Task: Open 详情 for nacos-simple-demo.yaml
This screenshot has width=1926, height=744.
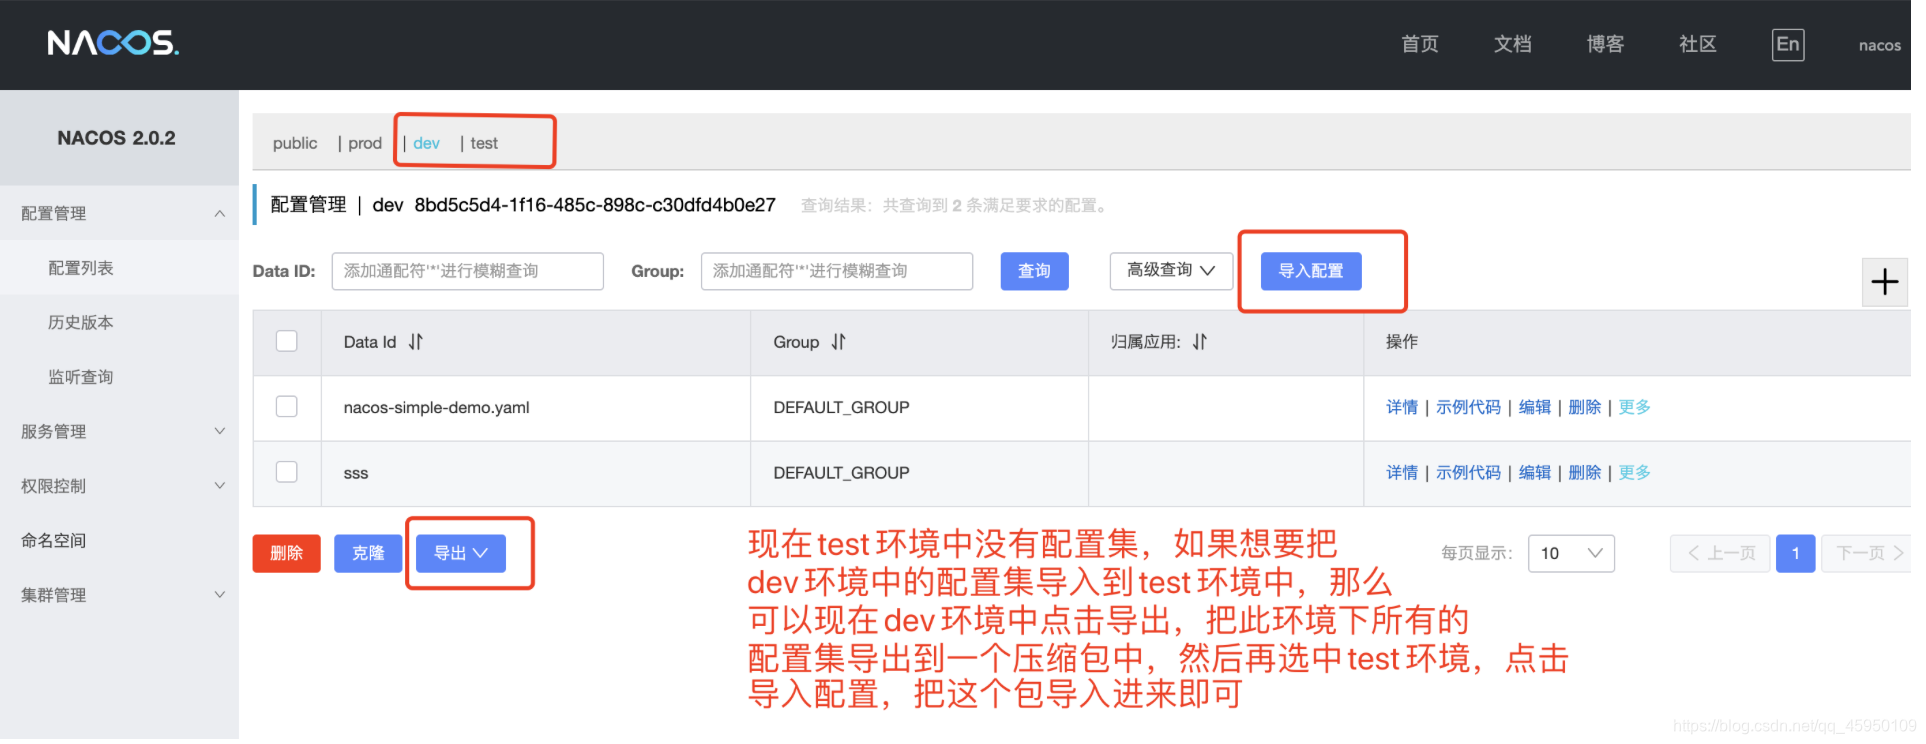Action: tap(1402, 407)
